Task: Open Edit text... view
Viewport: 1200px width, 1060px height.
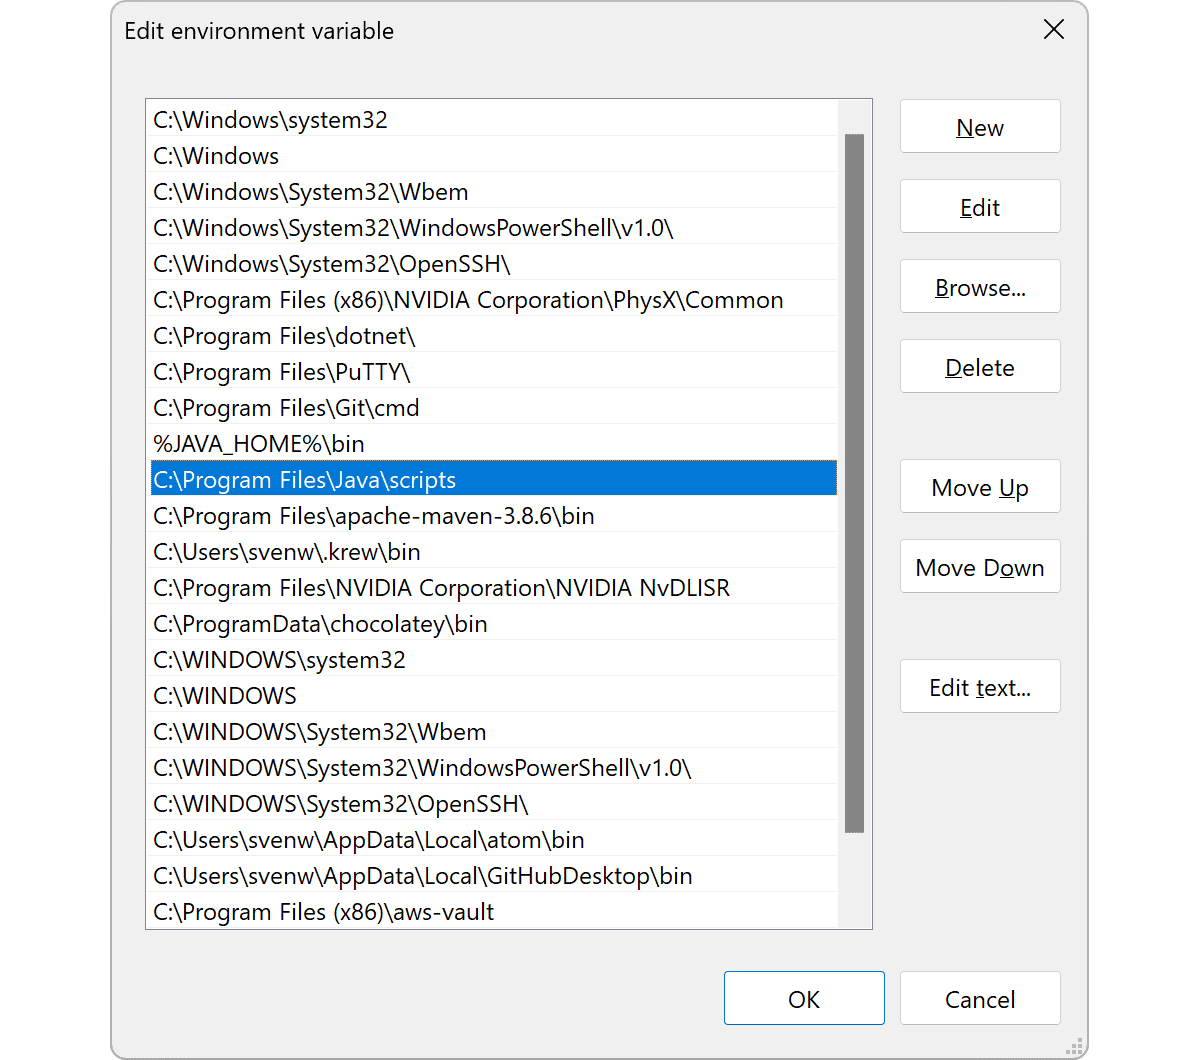Action: [979, 687]
